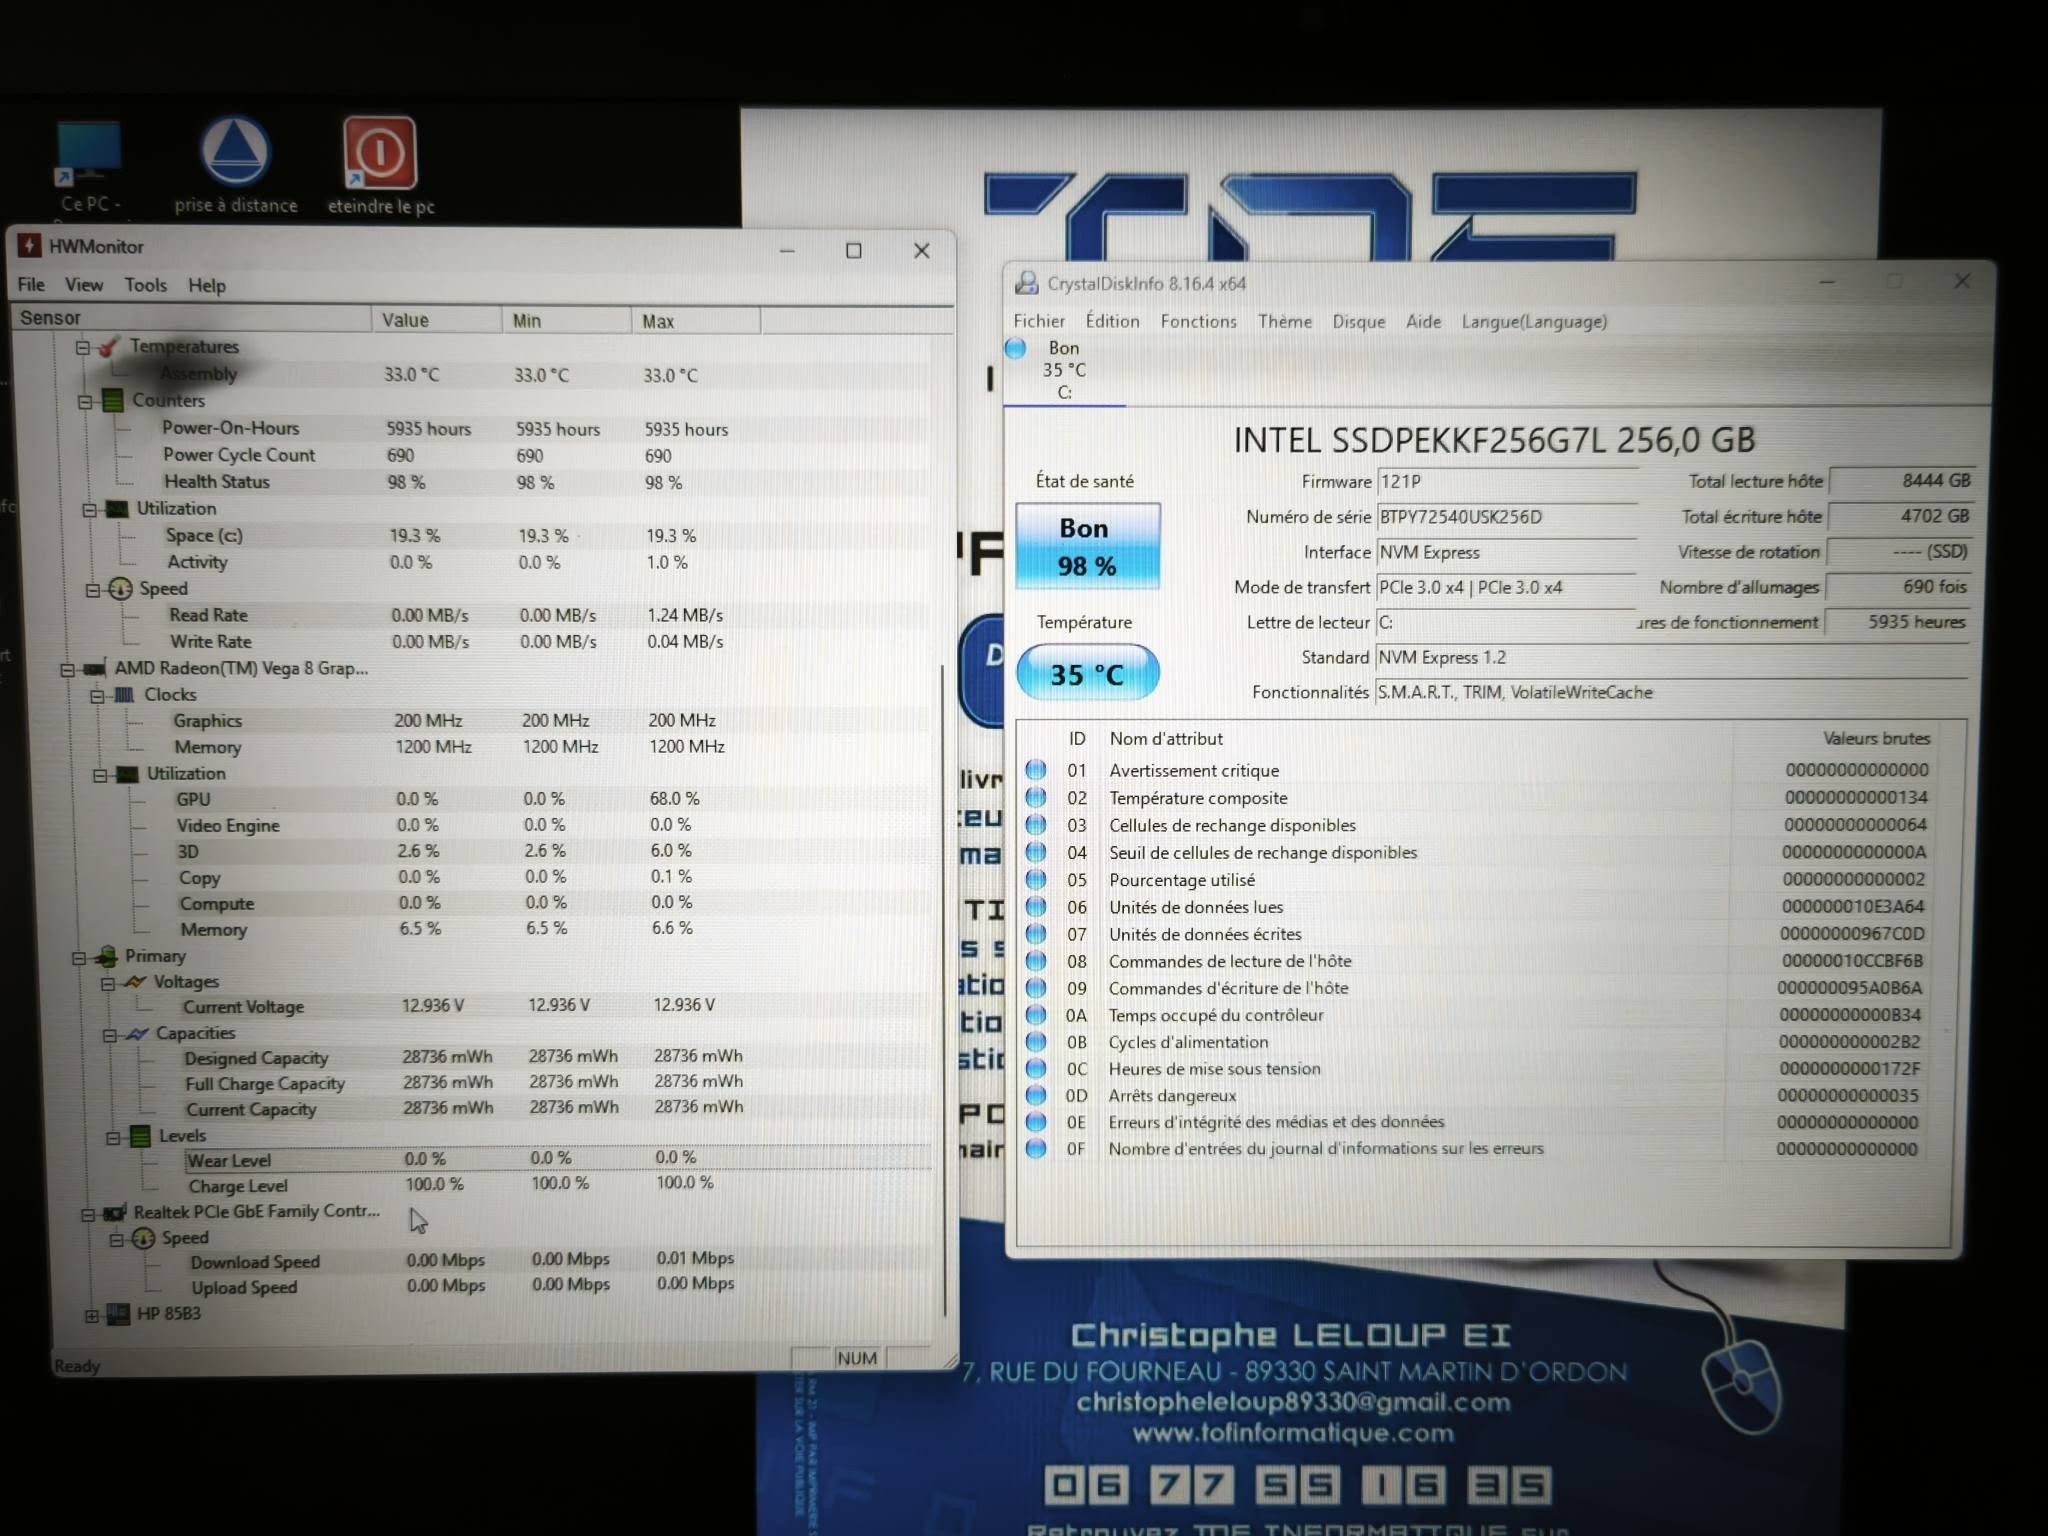Click thermometer icon beside Temperatures
This screenshot has height=1536, width=2048.
110,346
